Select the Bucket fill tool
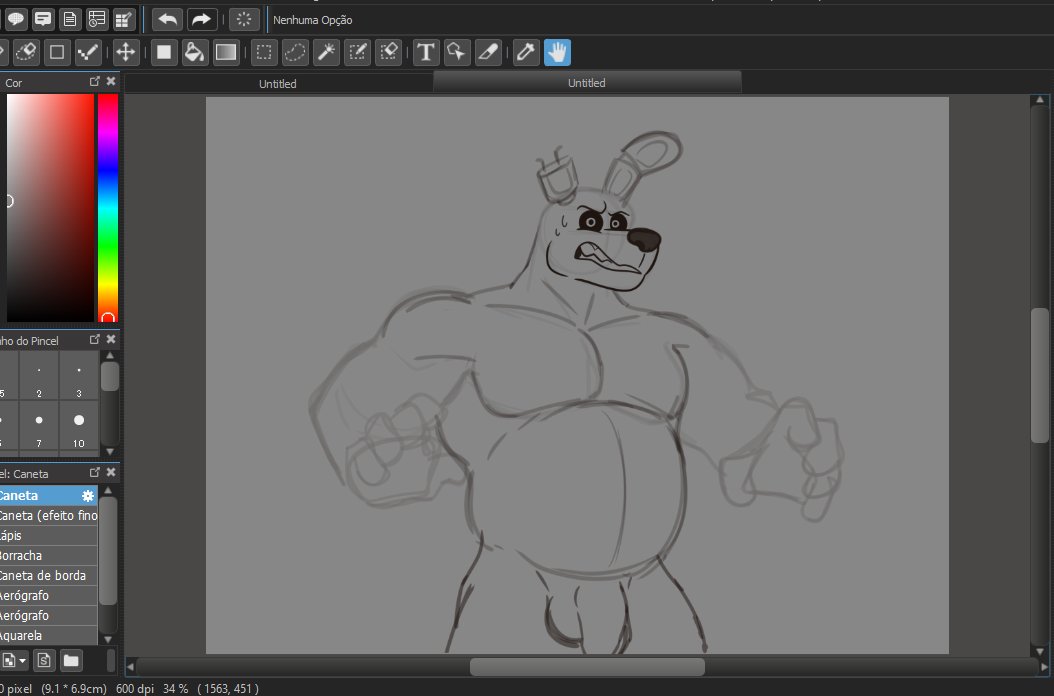This screenshot has height=696, width=1054. click(x=195, y=52)
